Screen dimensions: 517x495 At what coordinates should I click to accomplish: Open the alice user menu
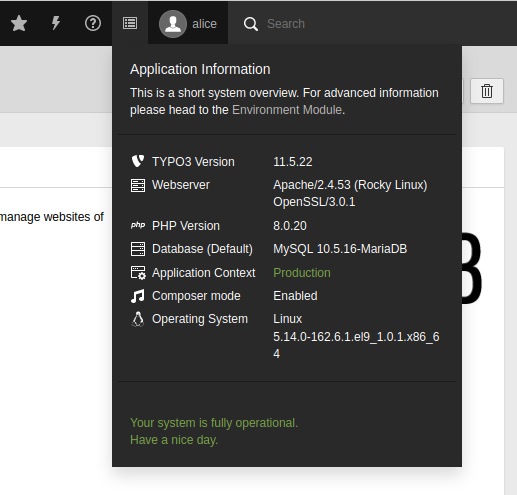[x=188, y=23]
